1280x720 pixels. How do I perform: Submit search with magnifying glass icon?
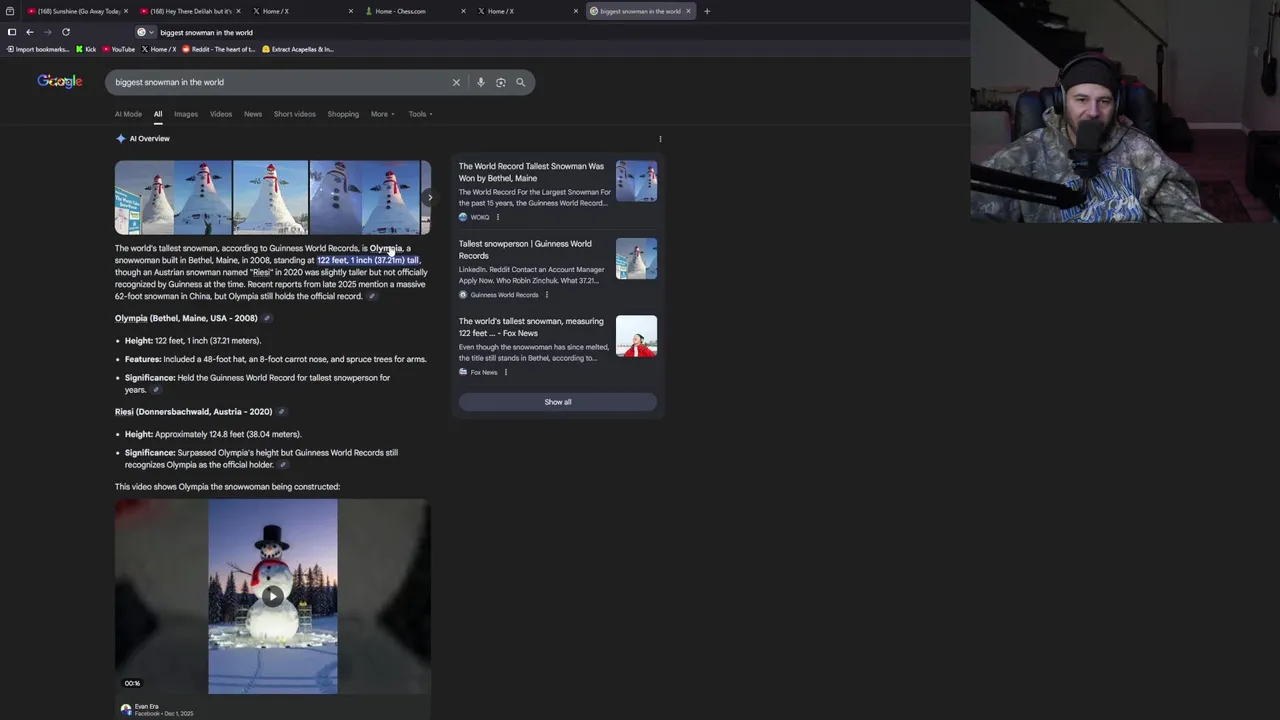click(x=520, y=82)
